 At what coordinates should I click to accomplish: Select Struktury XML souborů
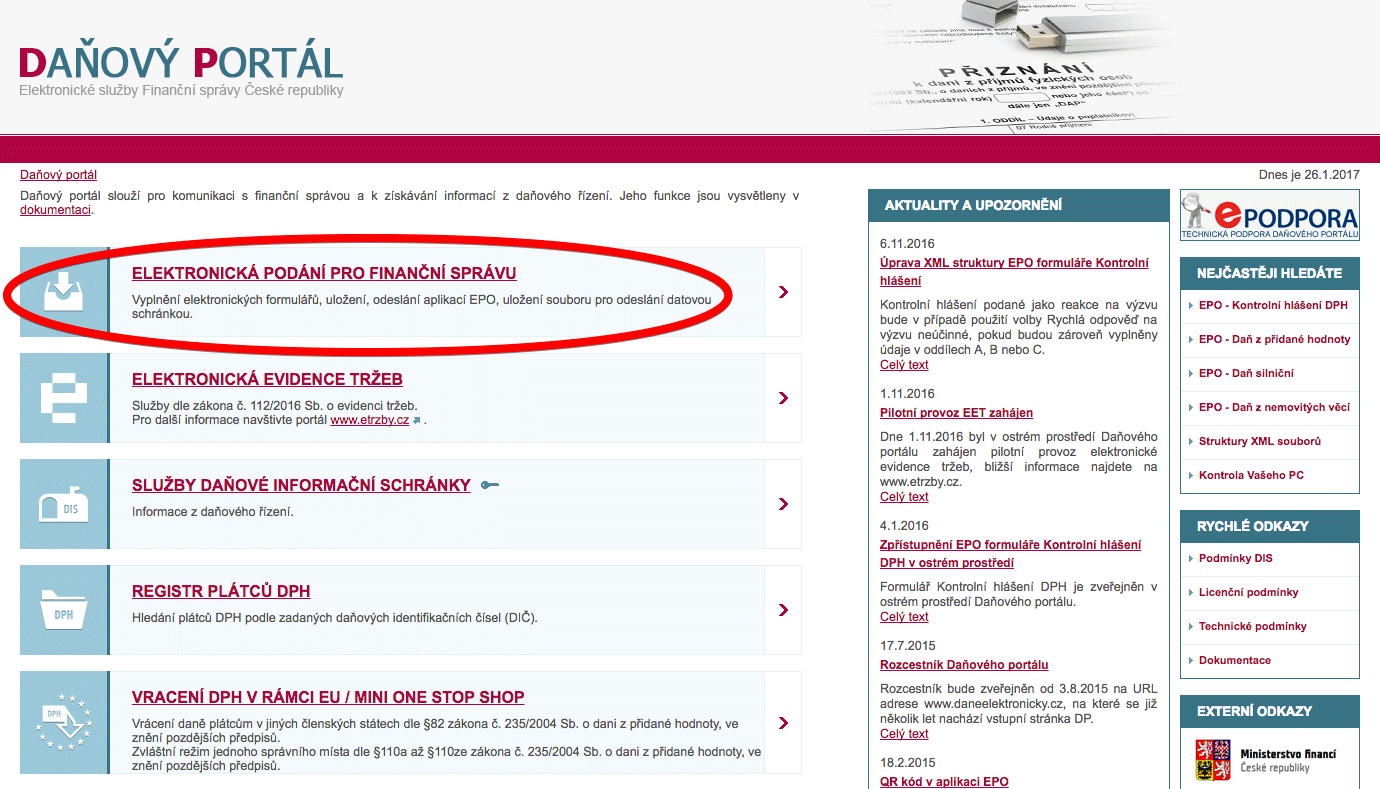1260,441
